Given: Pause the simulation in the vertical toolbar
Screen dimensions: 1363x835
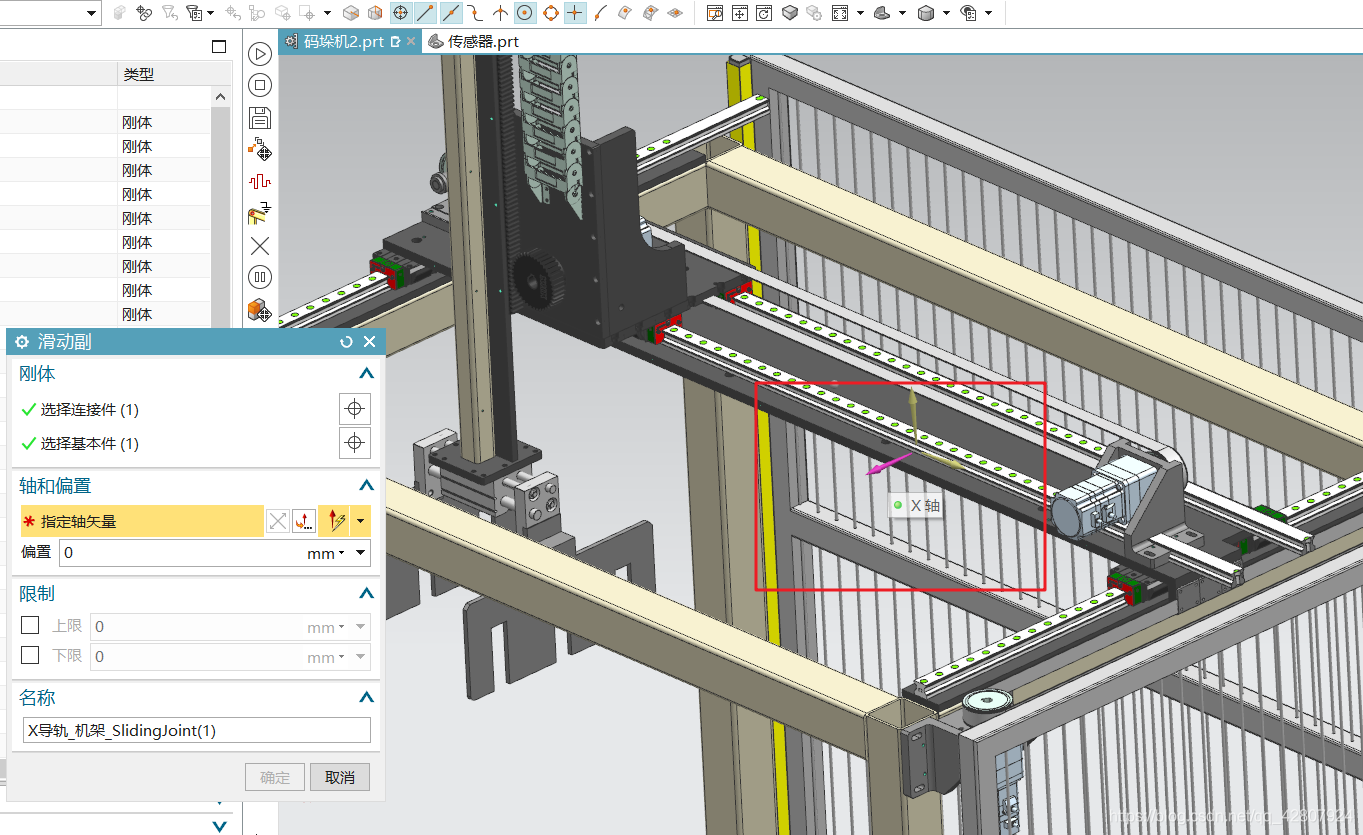Looking at the screenshot, I should pyautogui.click(x=260, y=278).
